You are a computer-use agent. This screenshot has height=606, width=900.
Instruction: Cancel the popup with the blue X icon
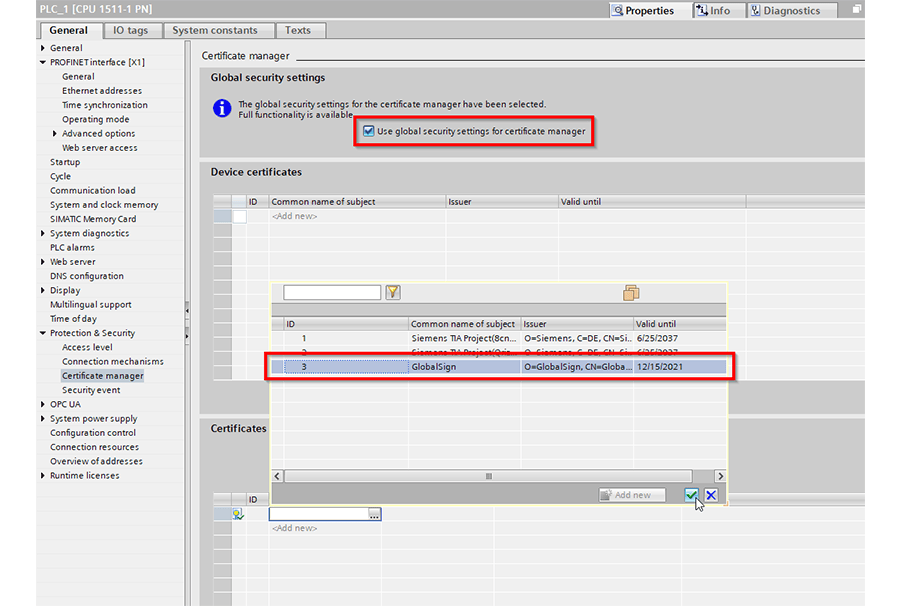[x=711, y=495]
